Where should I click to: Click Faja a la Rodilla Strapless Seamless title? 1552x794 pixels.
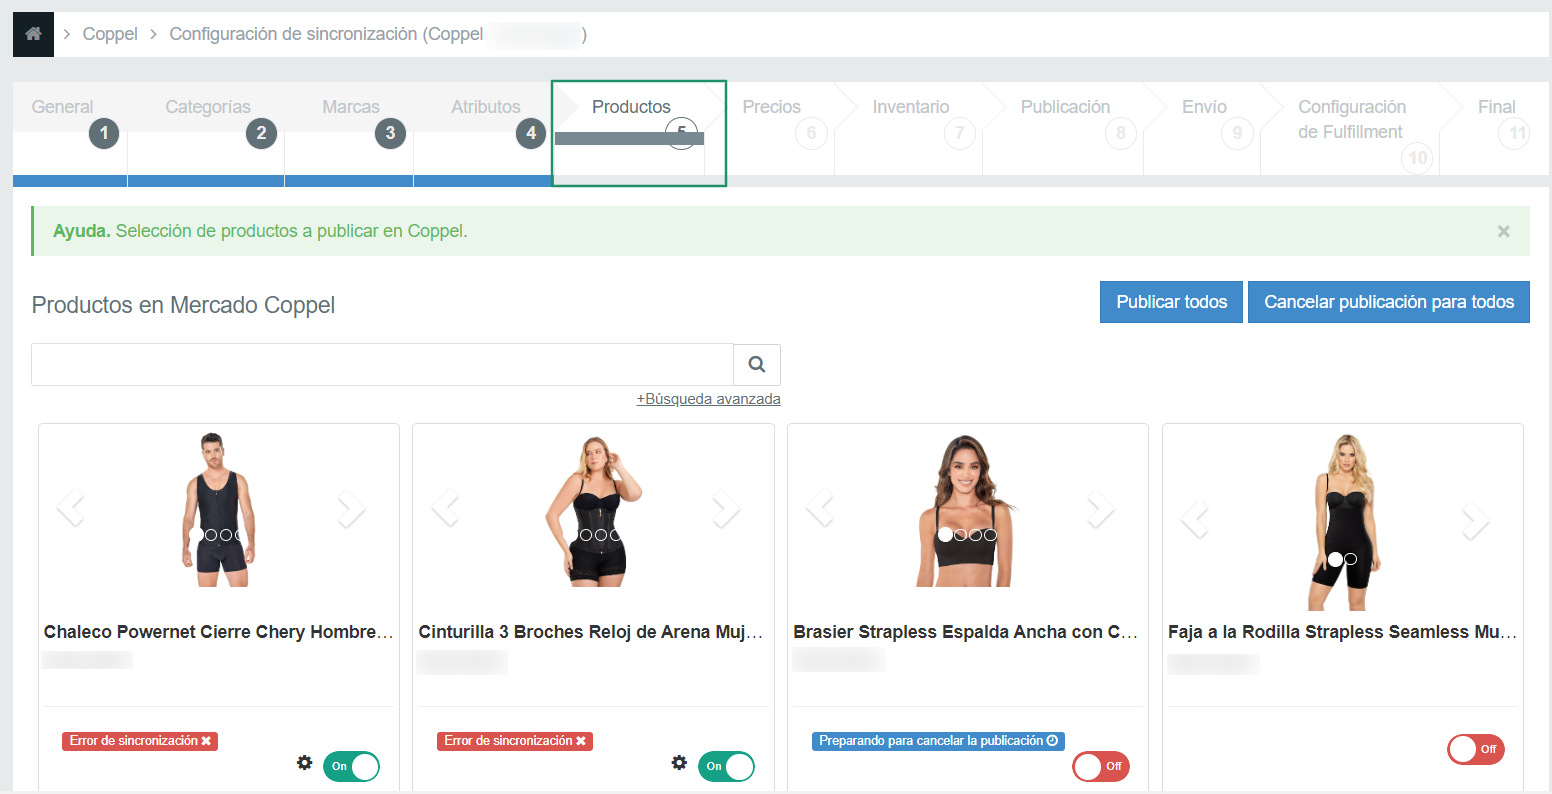pos(1342,632)
